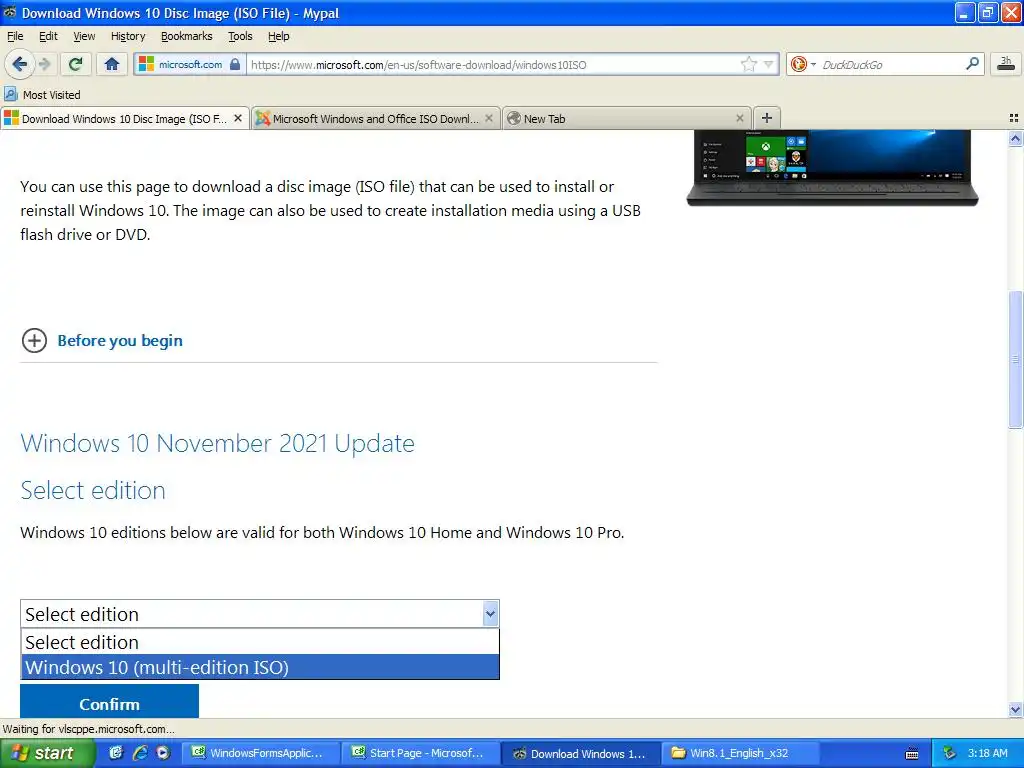The image size is (1024, 768).
Task: Click the keyboard icon in system tray
Action: pyautogui.click(x=912, y=754)
